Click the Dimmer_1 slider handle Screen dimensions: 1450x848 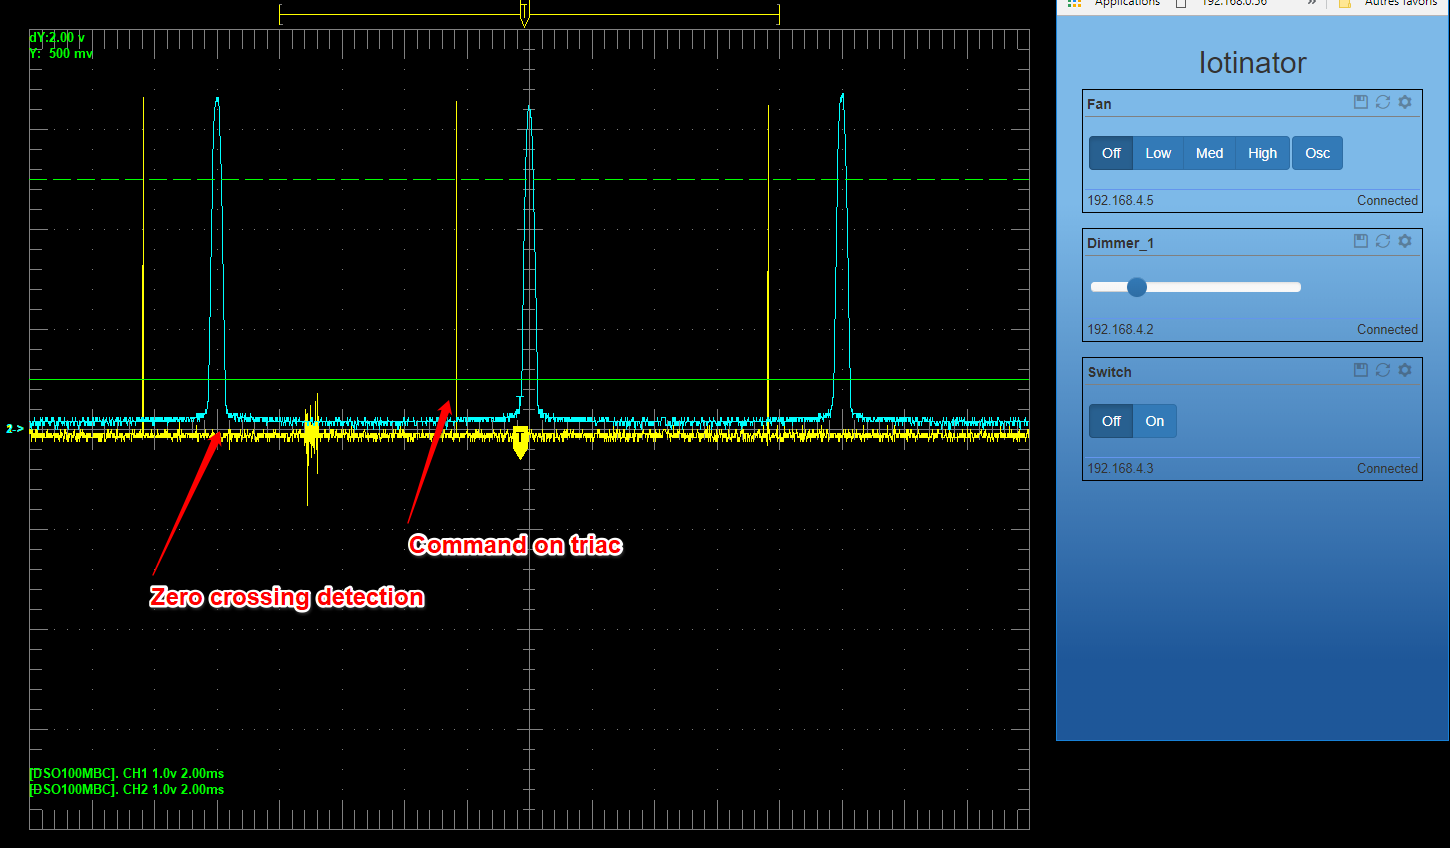tap(1137, 287)
